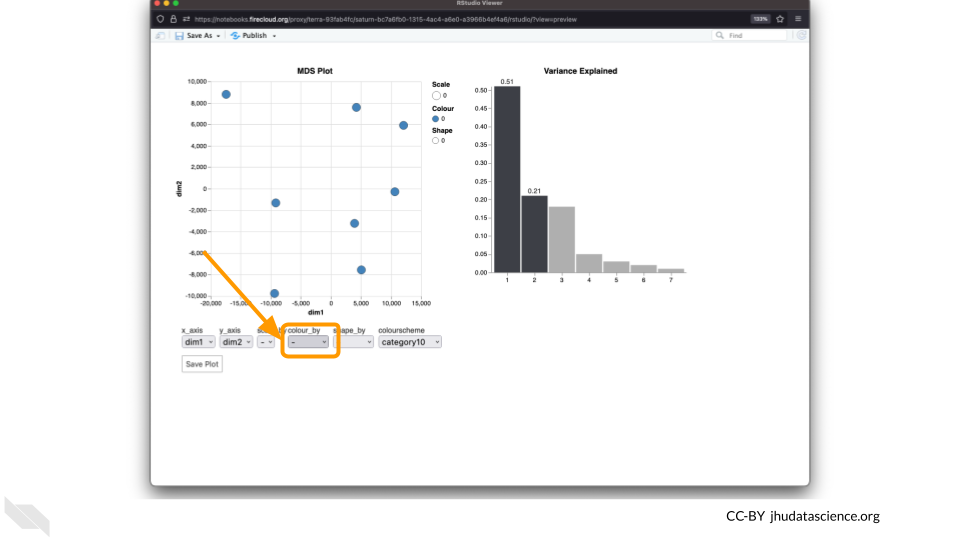Click the magnifier icon in Find field
This screenshot has height=540, width=960.
720,36
